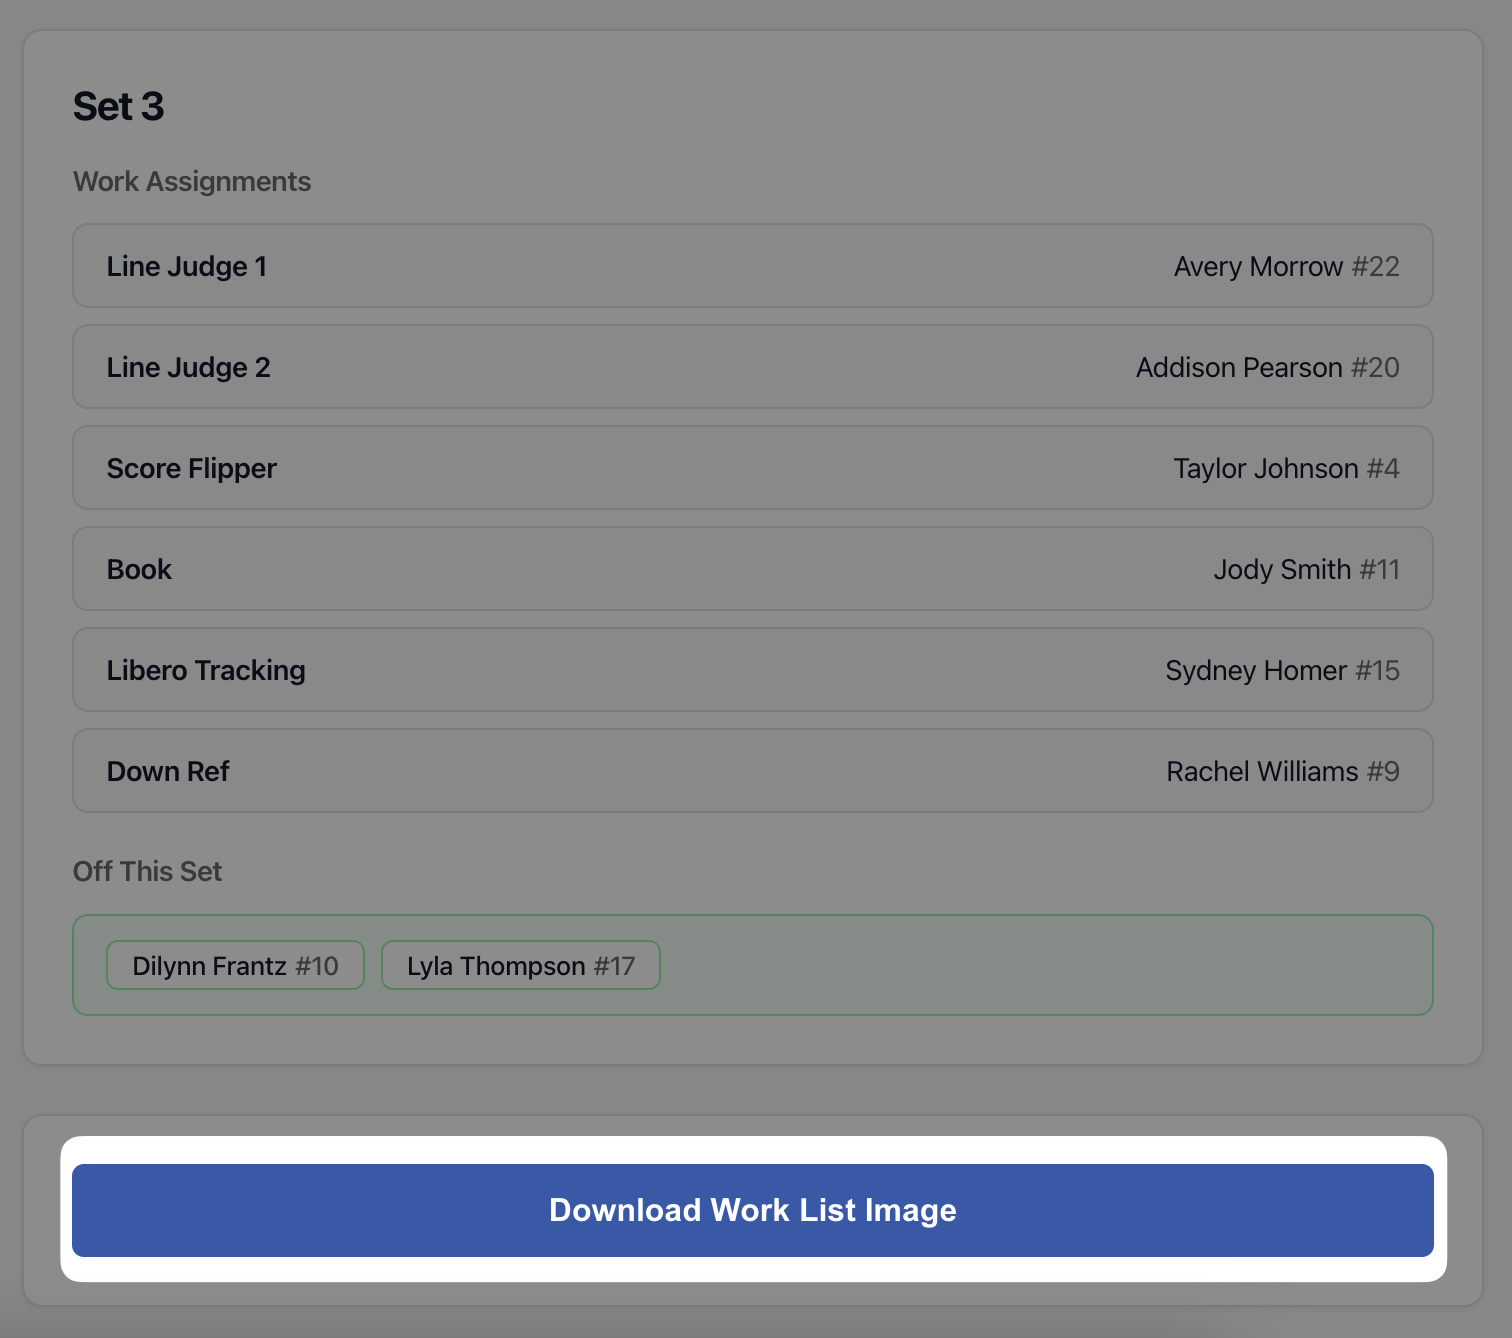This screenshot has width=1512, height=1338.
Task: Select the Score Flipper assignment row
Action: point(753,468)
